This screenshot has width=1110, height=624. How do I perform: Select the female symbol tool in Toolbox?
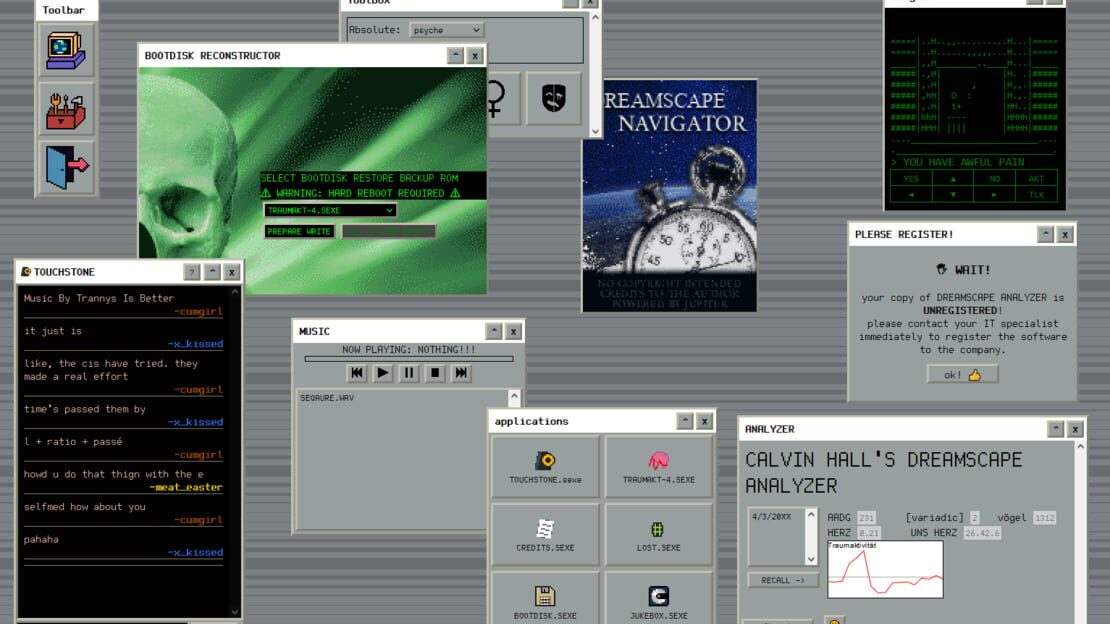coord(496,98)
